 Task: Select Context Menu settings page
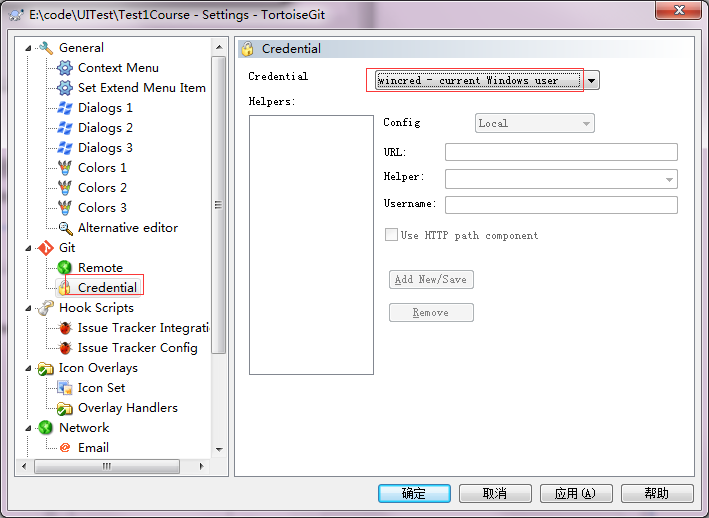[118, 68]
